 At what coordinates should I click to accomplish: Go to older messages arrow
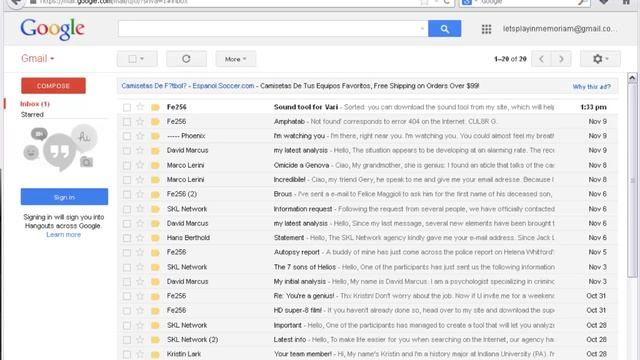point(561,59)
